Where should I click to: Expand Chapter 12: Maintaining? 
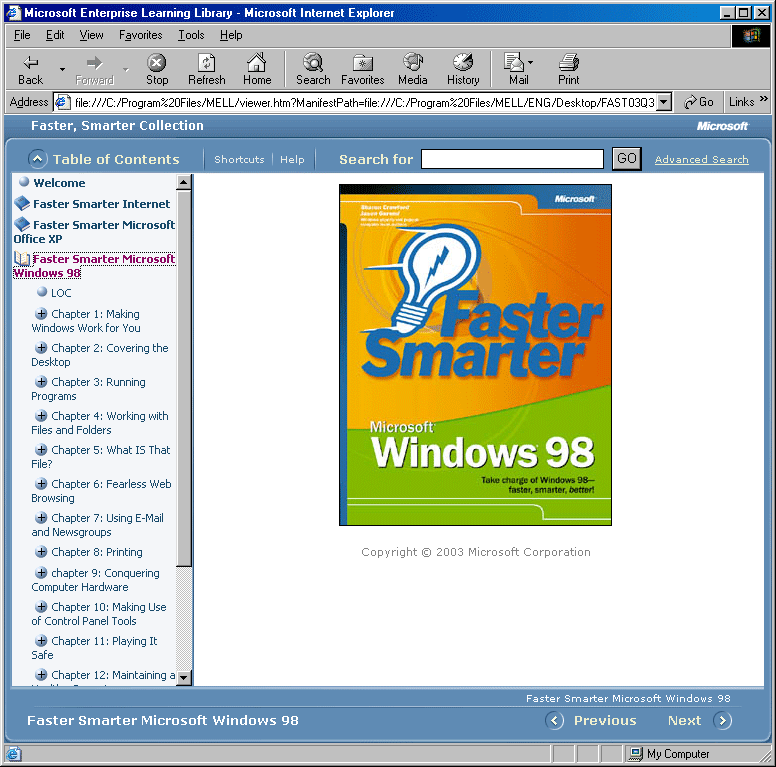(x=42, y=674)
